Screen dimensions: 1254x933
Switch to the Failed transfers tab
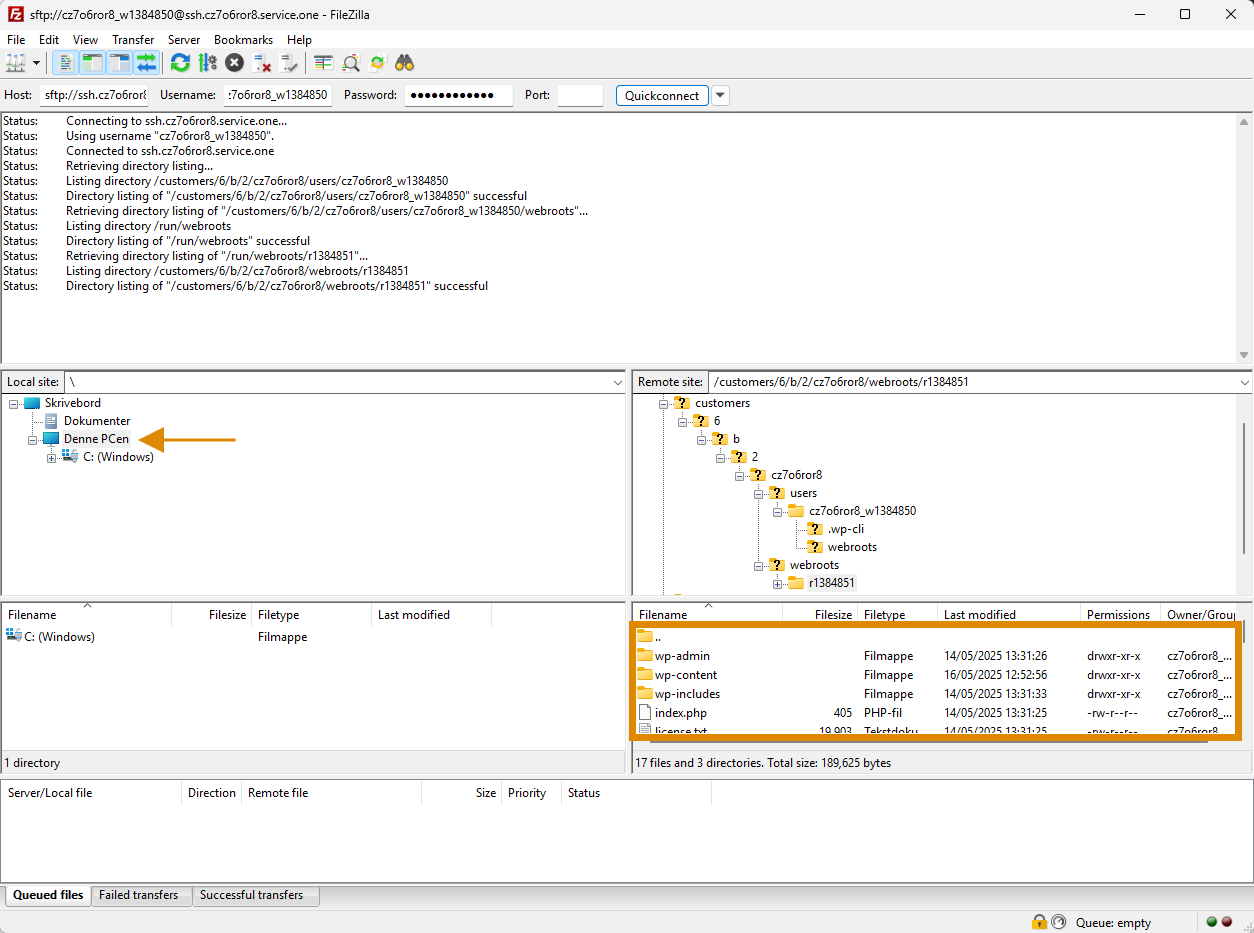click(139, 895)
